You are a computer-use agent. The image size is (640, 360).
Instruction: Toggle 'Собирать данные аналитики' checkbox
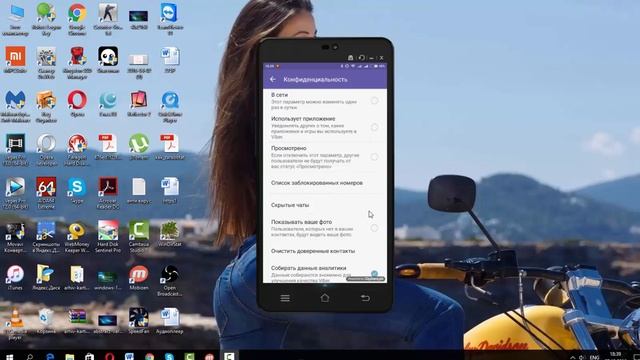tap(374, 274)
